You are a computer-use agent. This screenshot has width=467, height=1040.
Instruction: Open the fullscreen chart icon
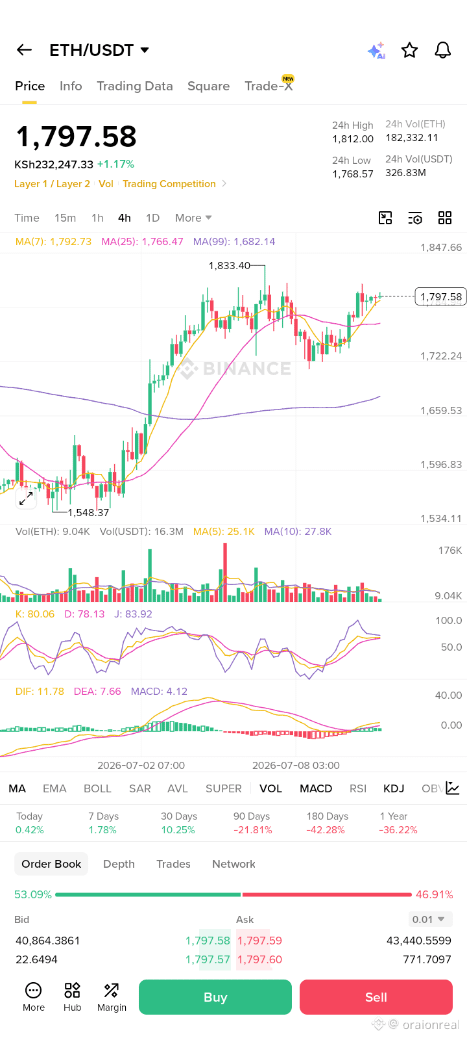click(x=385, y=218)
